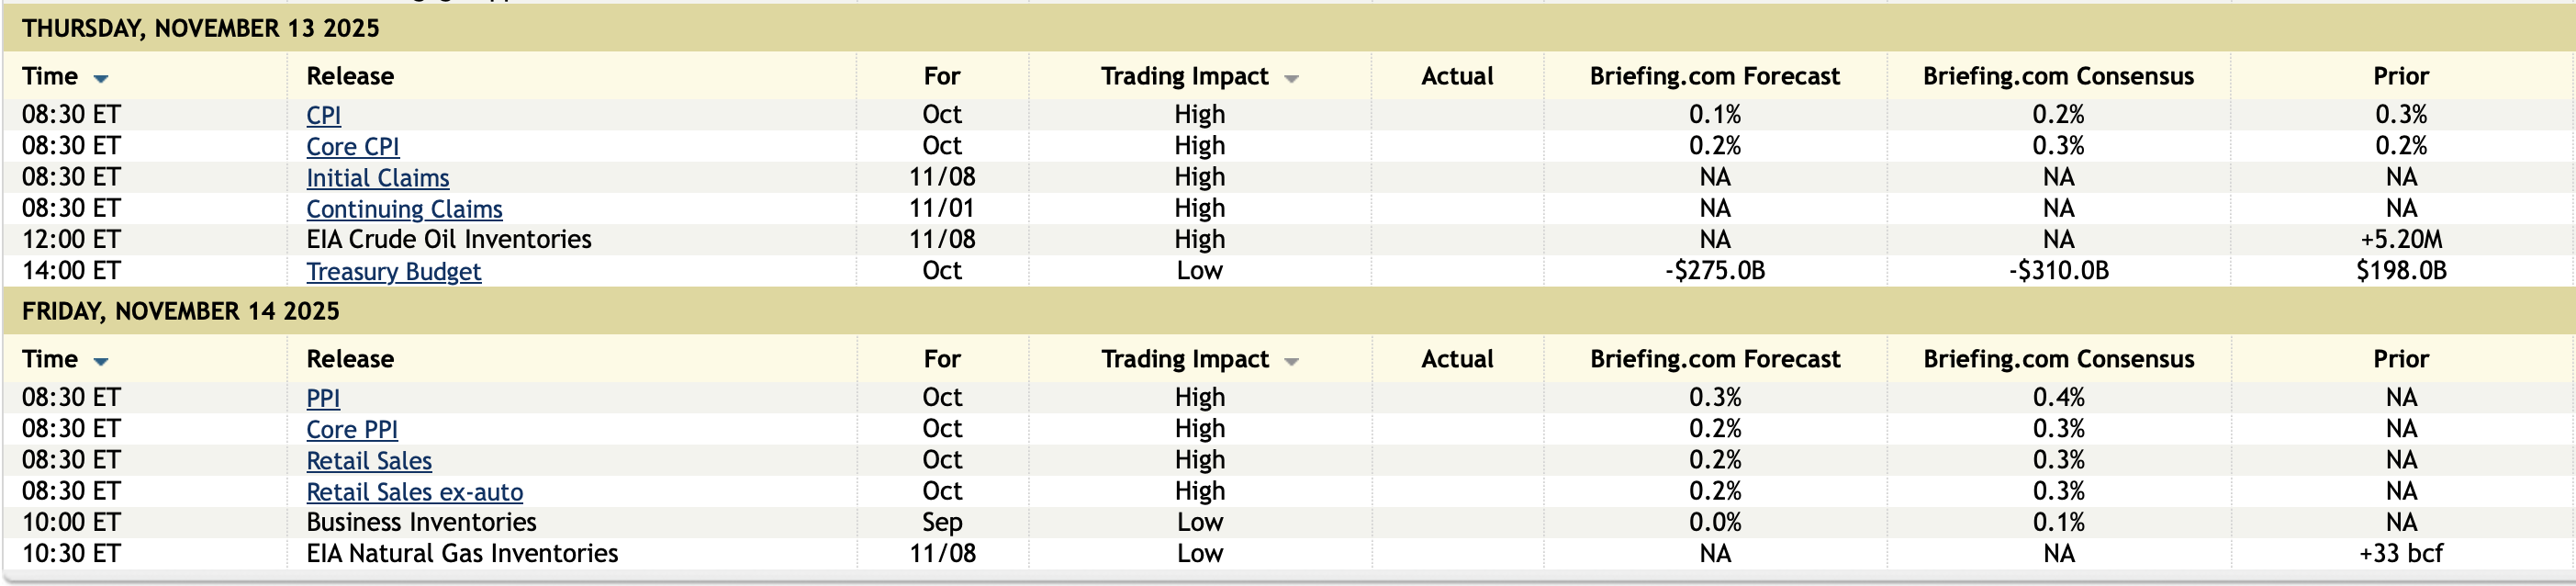Follow the Initial Claims link

[x=377, y=178]
